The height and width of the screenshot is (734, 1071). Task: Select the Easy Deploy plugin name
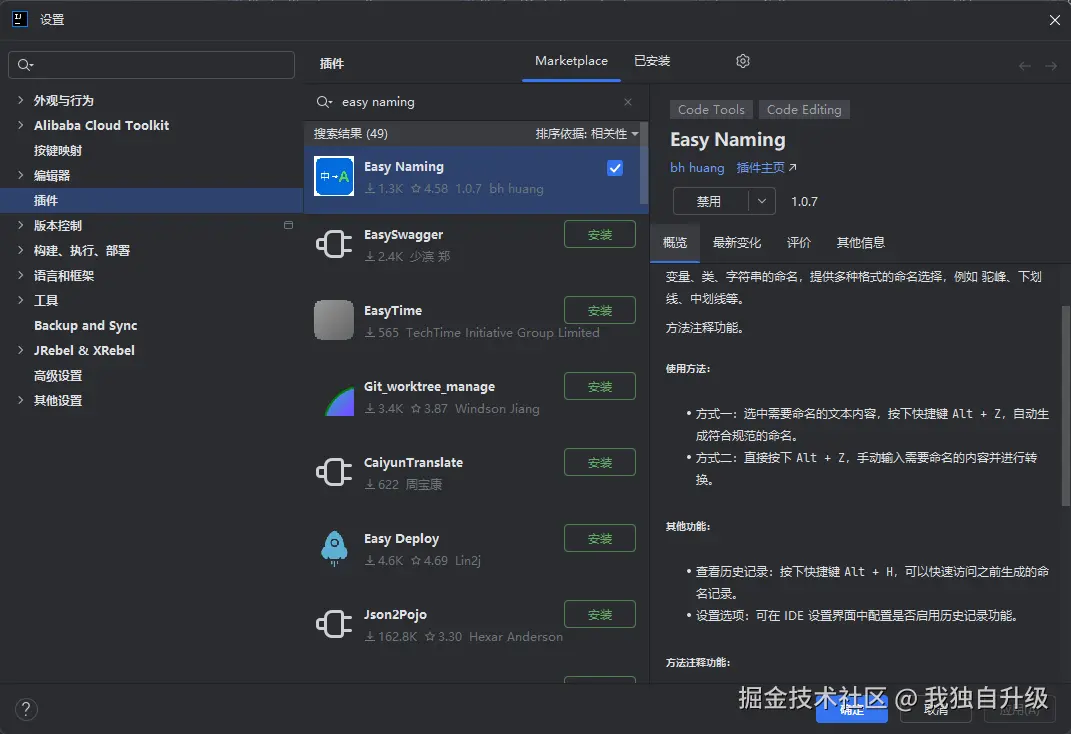[401, 539]
